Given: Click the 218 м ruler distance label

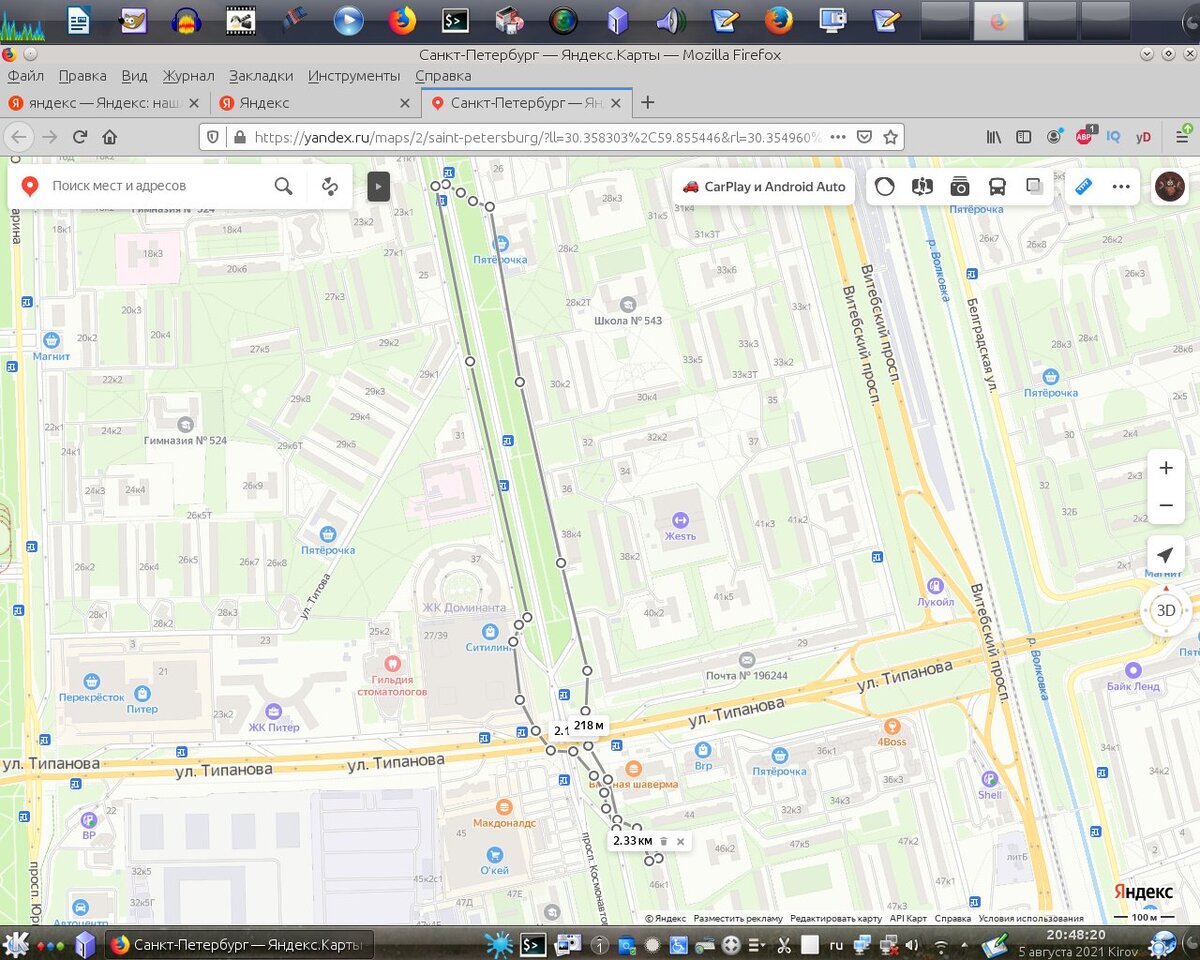Looking at the screenshot, I should (589, 725).
